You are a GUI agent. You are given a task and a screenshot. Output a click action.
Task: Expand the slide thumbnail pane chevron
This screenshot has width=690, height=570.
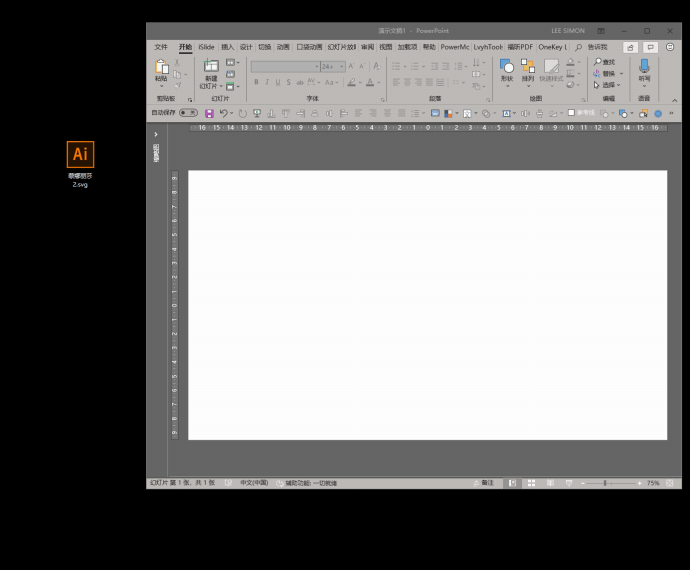tap(156, 134)
